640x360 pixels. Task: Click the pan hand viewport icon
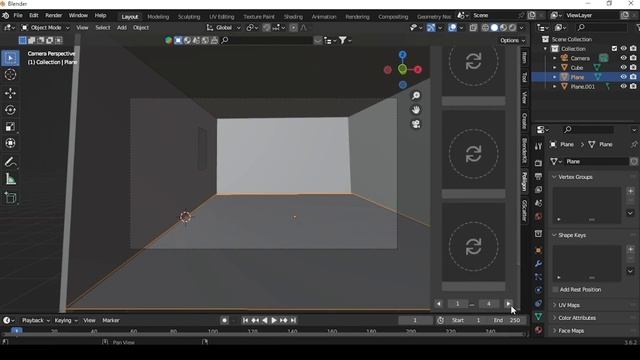coord(416,110)
